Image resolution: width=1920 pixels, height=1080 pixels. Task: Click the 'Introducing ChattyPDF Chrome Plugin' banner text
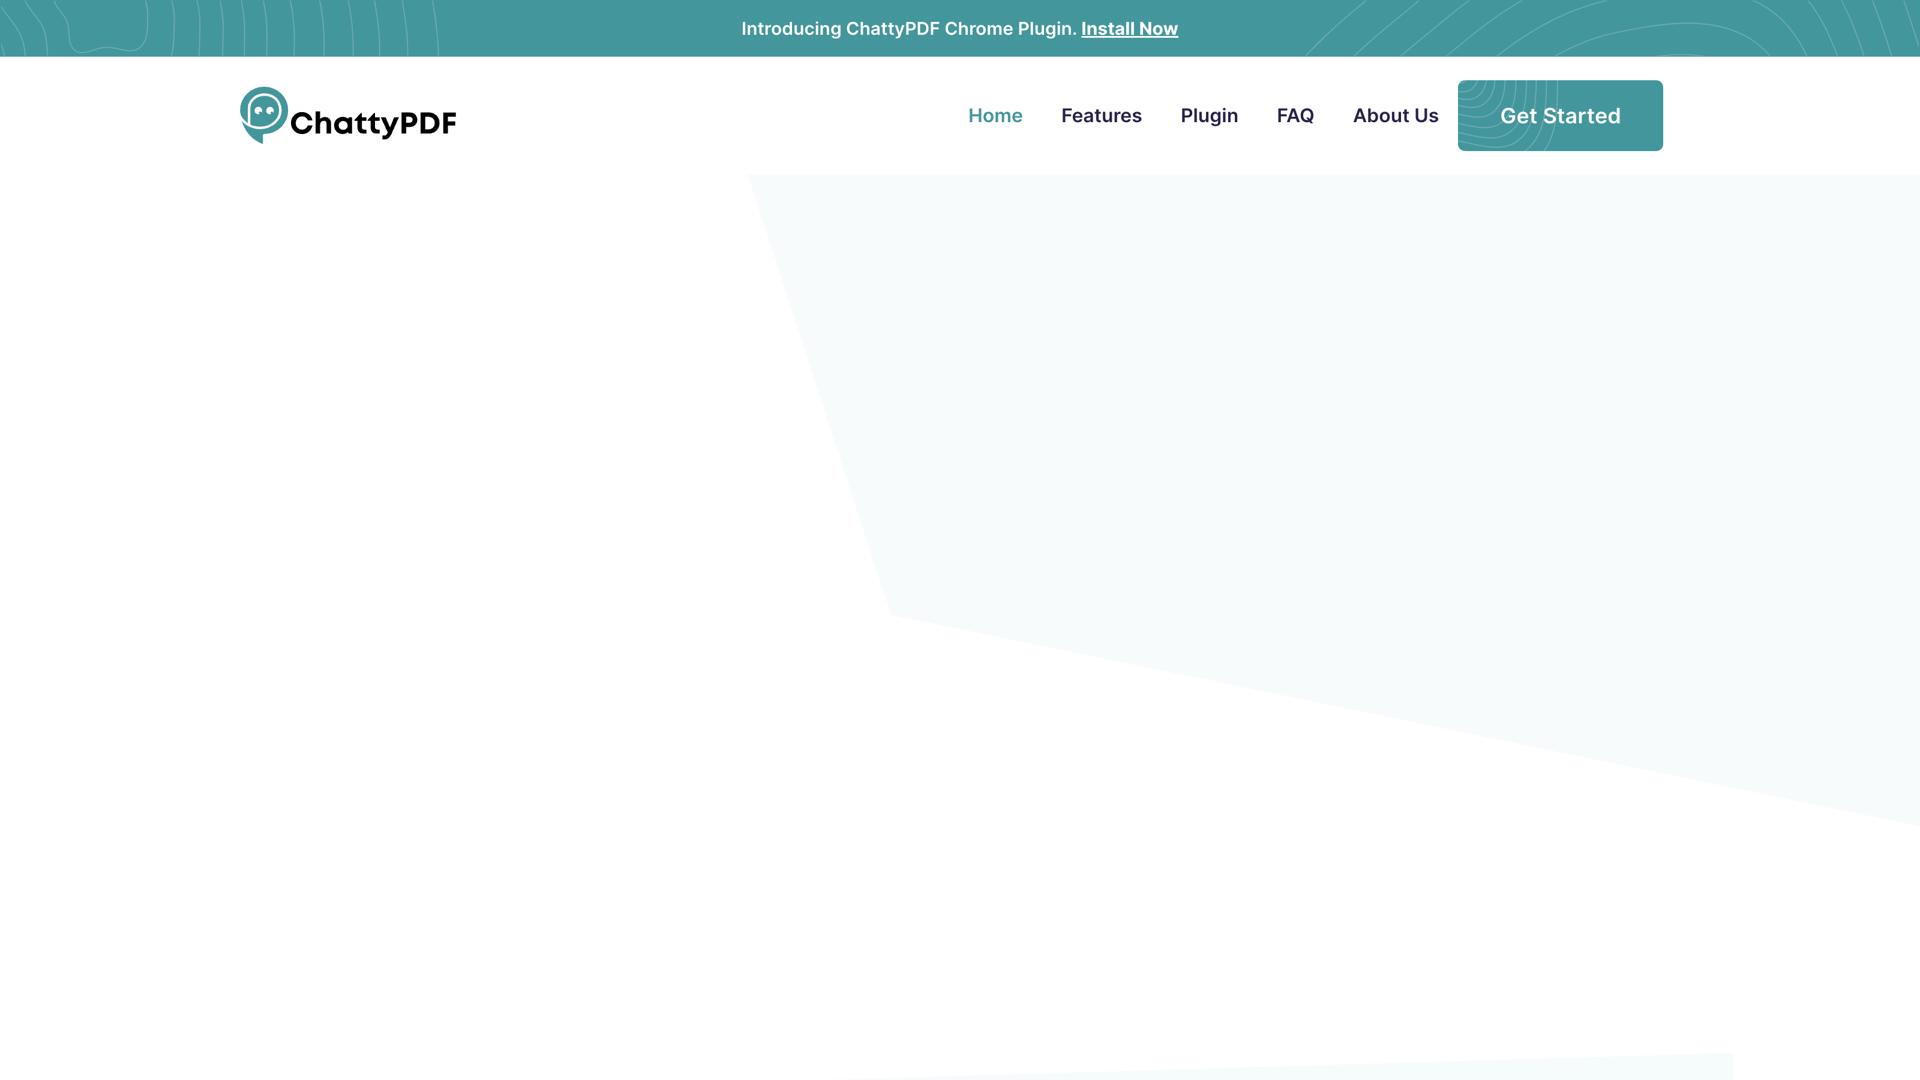(908, 29)
